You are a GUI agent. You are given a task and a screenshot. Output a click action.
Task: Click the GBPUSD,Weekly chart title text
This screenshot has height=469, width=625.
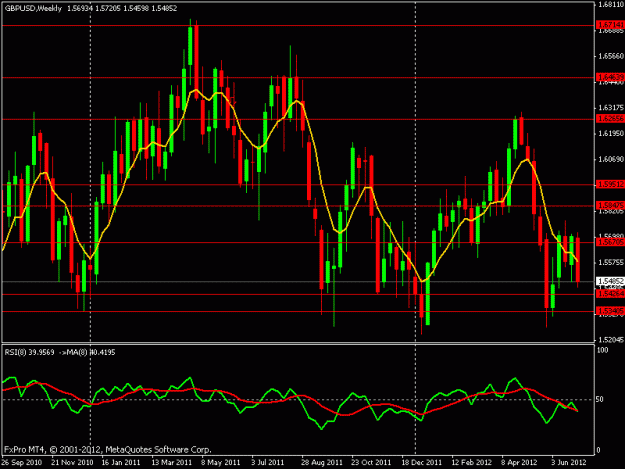(33, 8)
